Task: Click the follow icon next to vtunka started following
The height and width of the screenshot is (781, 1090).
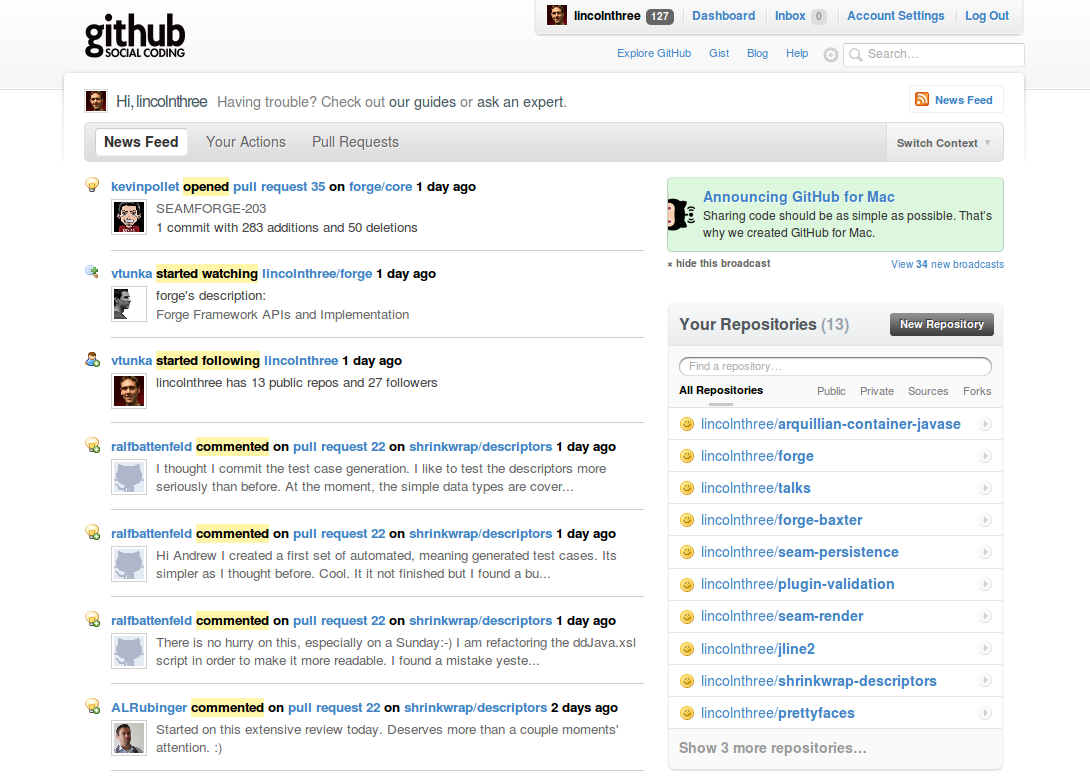Action: pos(92,360)
